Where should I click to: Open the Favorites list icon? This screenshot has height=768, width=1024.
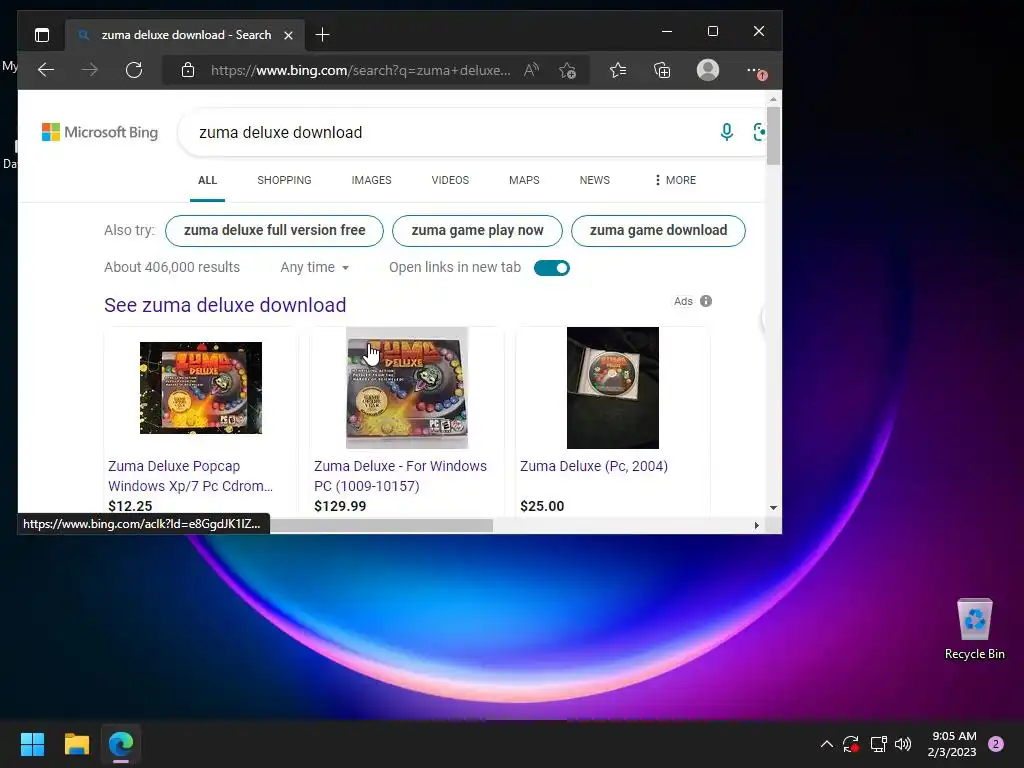pyautogui.click(x=618, y=70)
